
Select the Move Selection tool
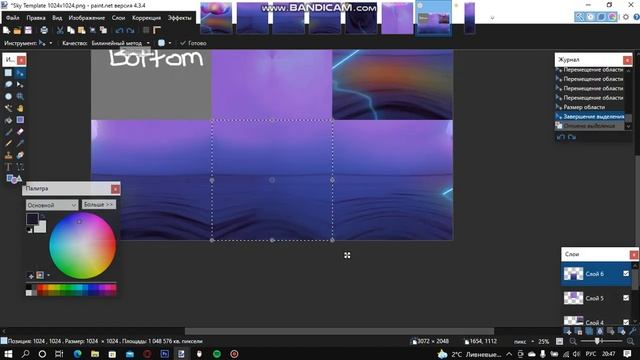click(20, 84)
